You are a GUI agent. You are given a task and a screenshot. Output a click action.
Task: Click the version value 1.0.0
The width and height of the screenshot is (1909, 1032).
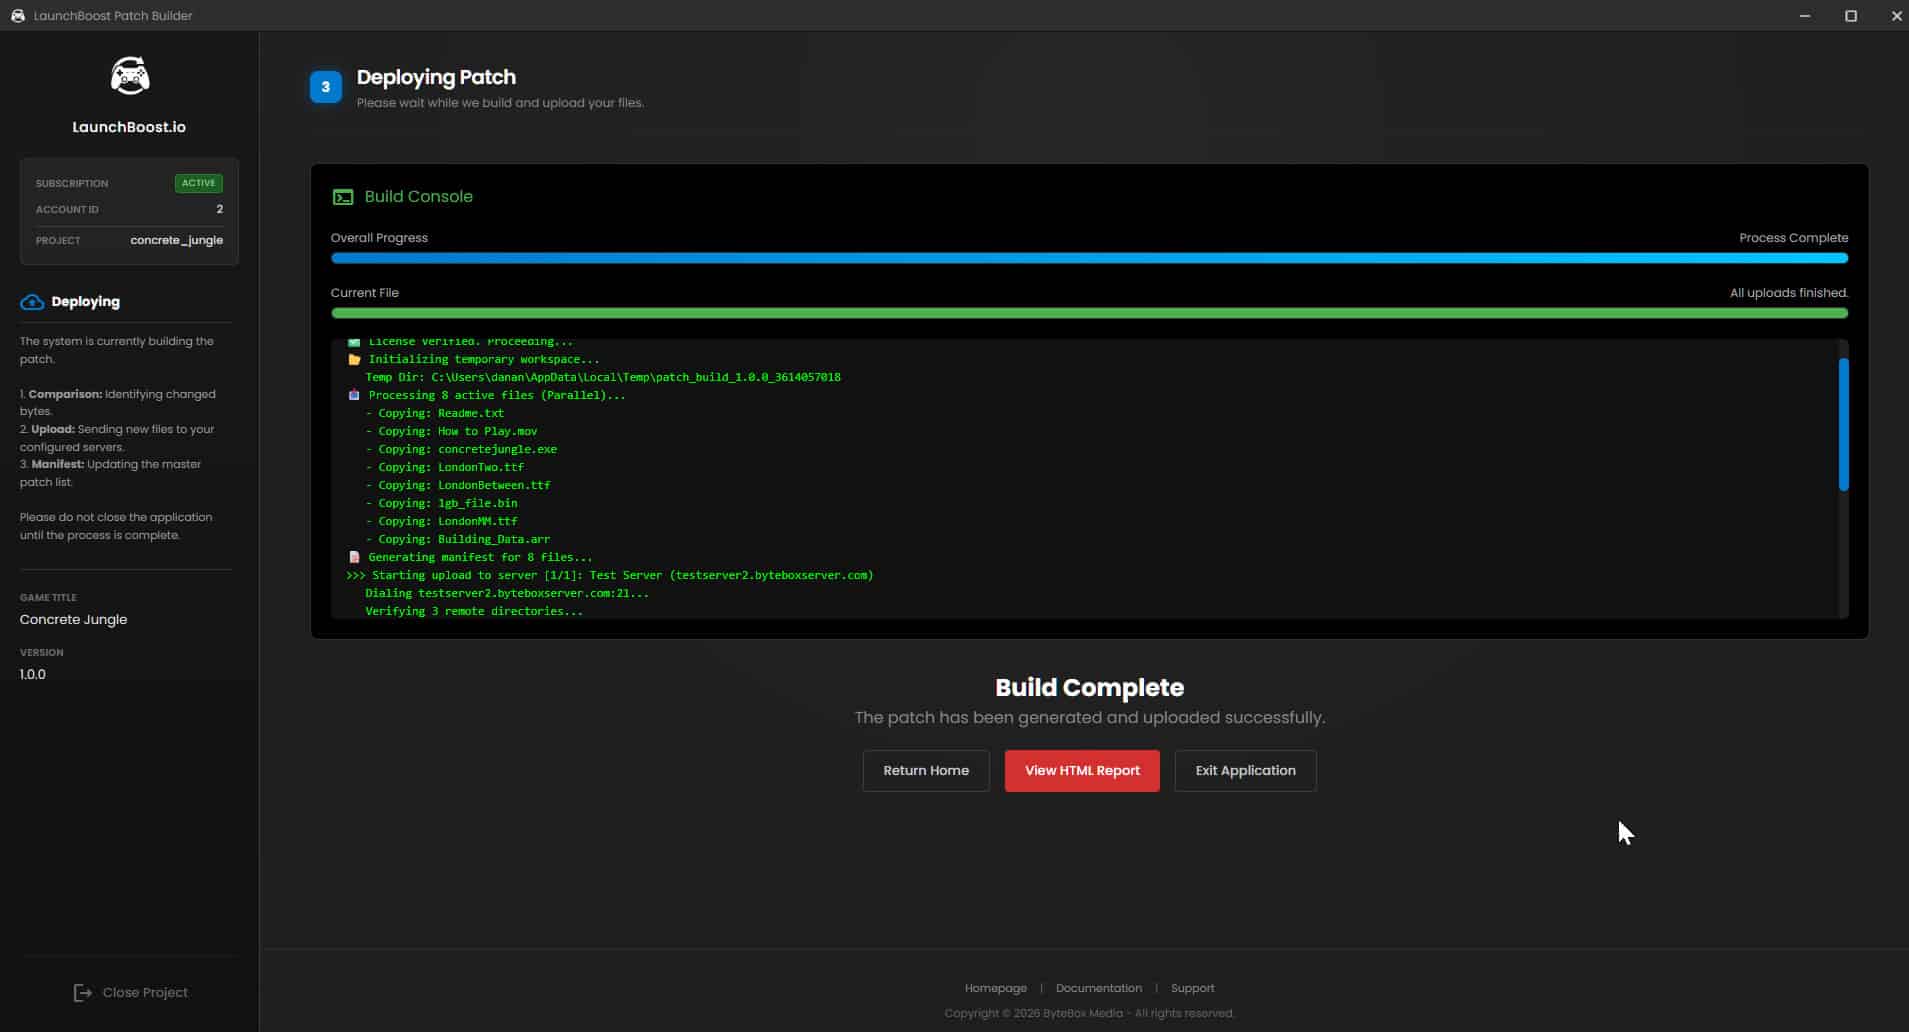33,674
